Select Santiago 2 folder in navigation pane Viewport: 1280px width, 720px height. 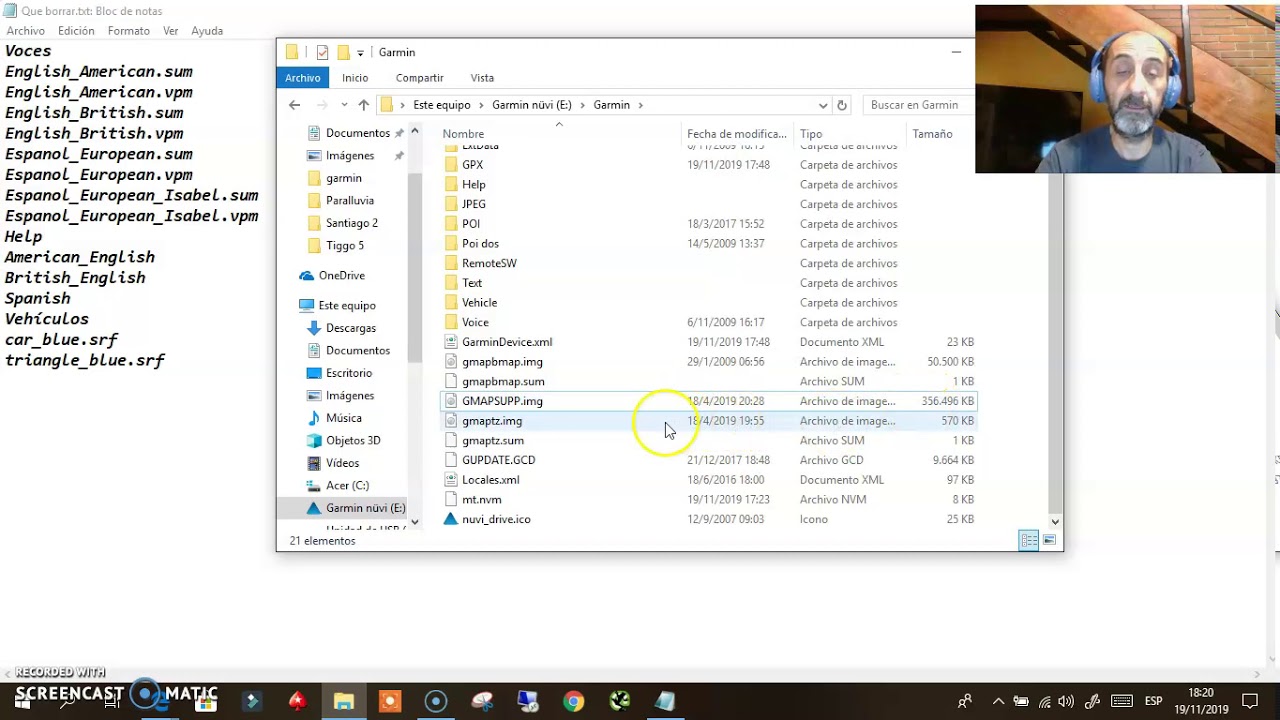click(x=351, y=223)
